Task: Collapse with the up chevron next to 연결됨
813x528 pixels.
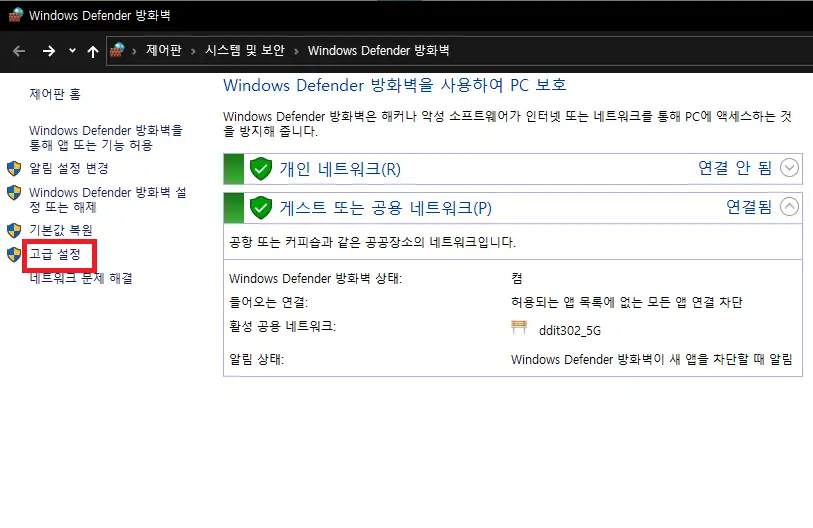Action: click(789, 206)
